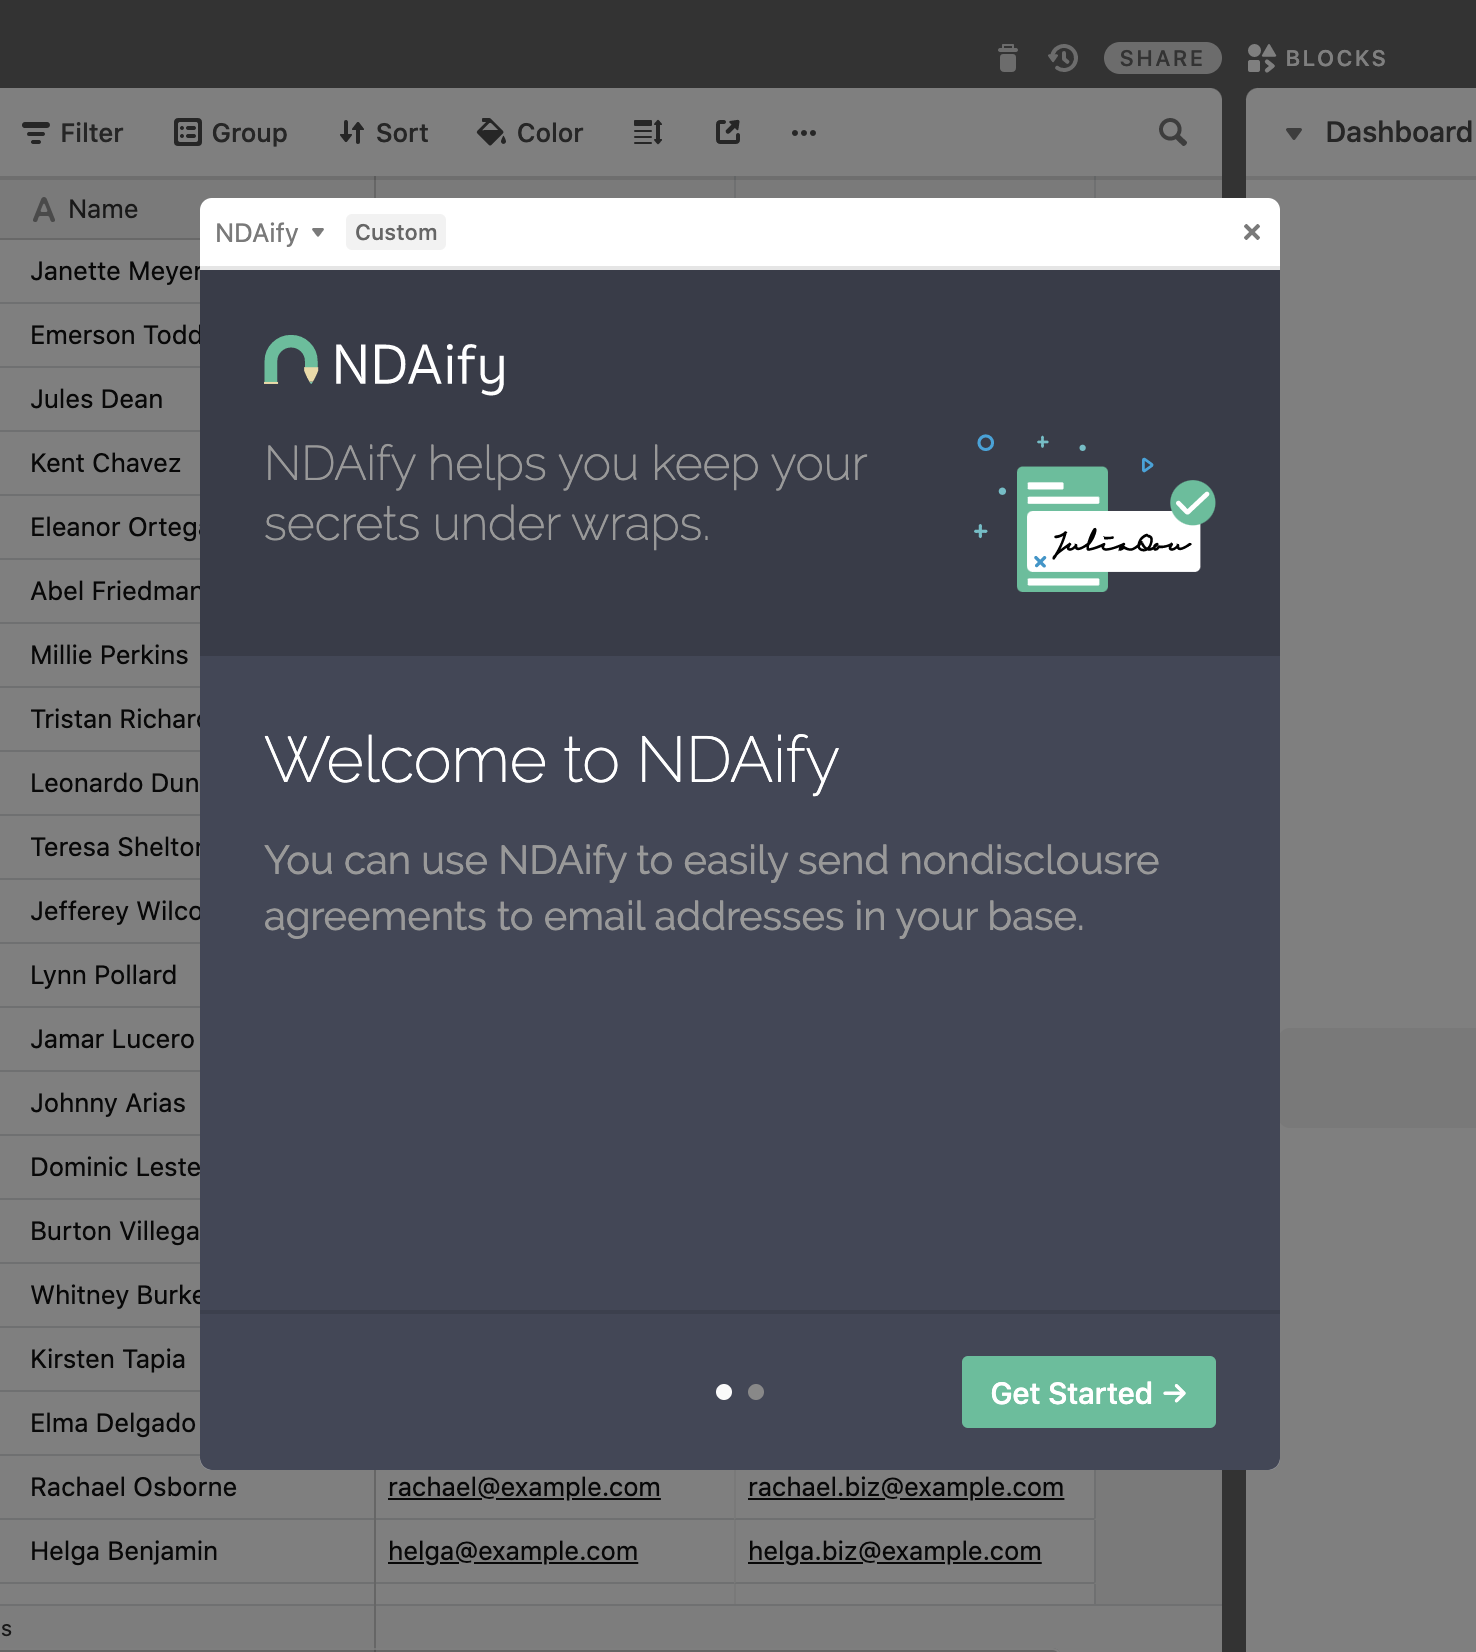The height and width of the screenshot is (1652, 1476).
Task: Open the revision history clock icon
Action: [1063, 58]
